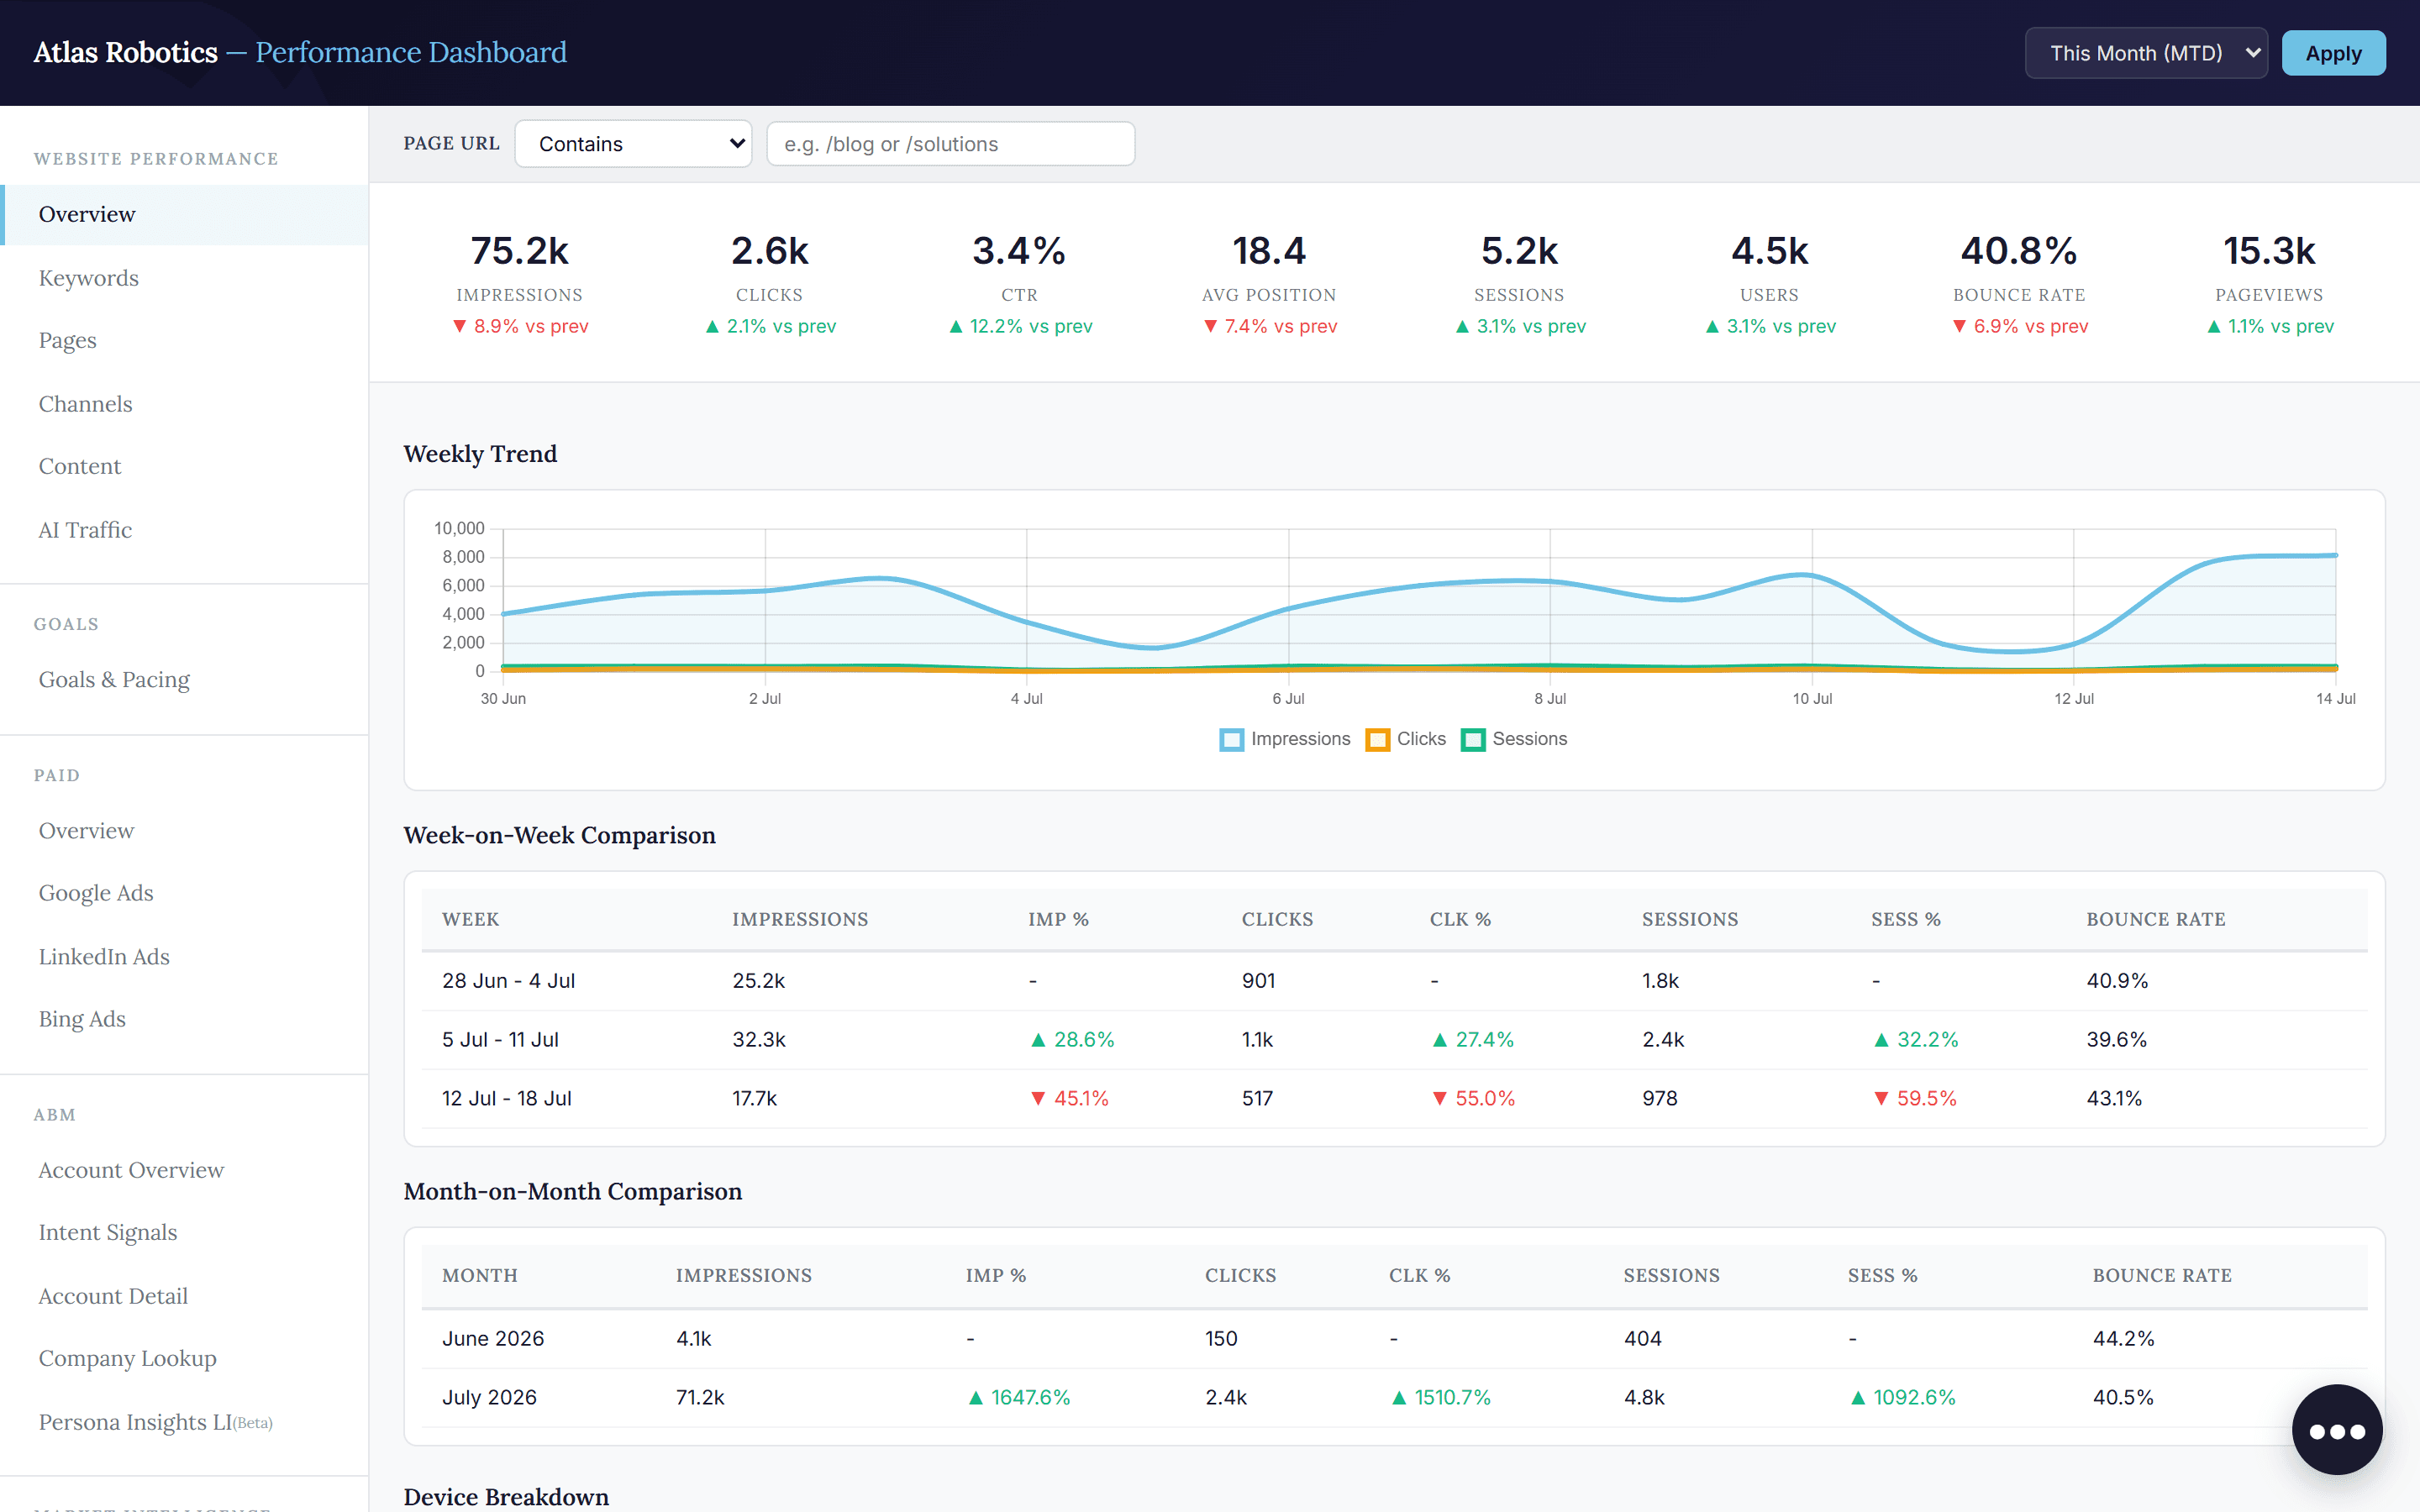The image size is (2420, 1512).
Task: Click the Atlas Robotics dashboard title
Action: pyautogui.click(x=300, y=52)
